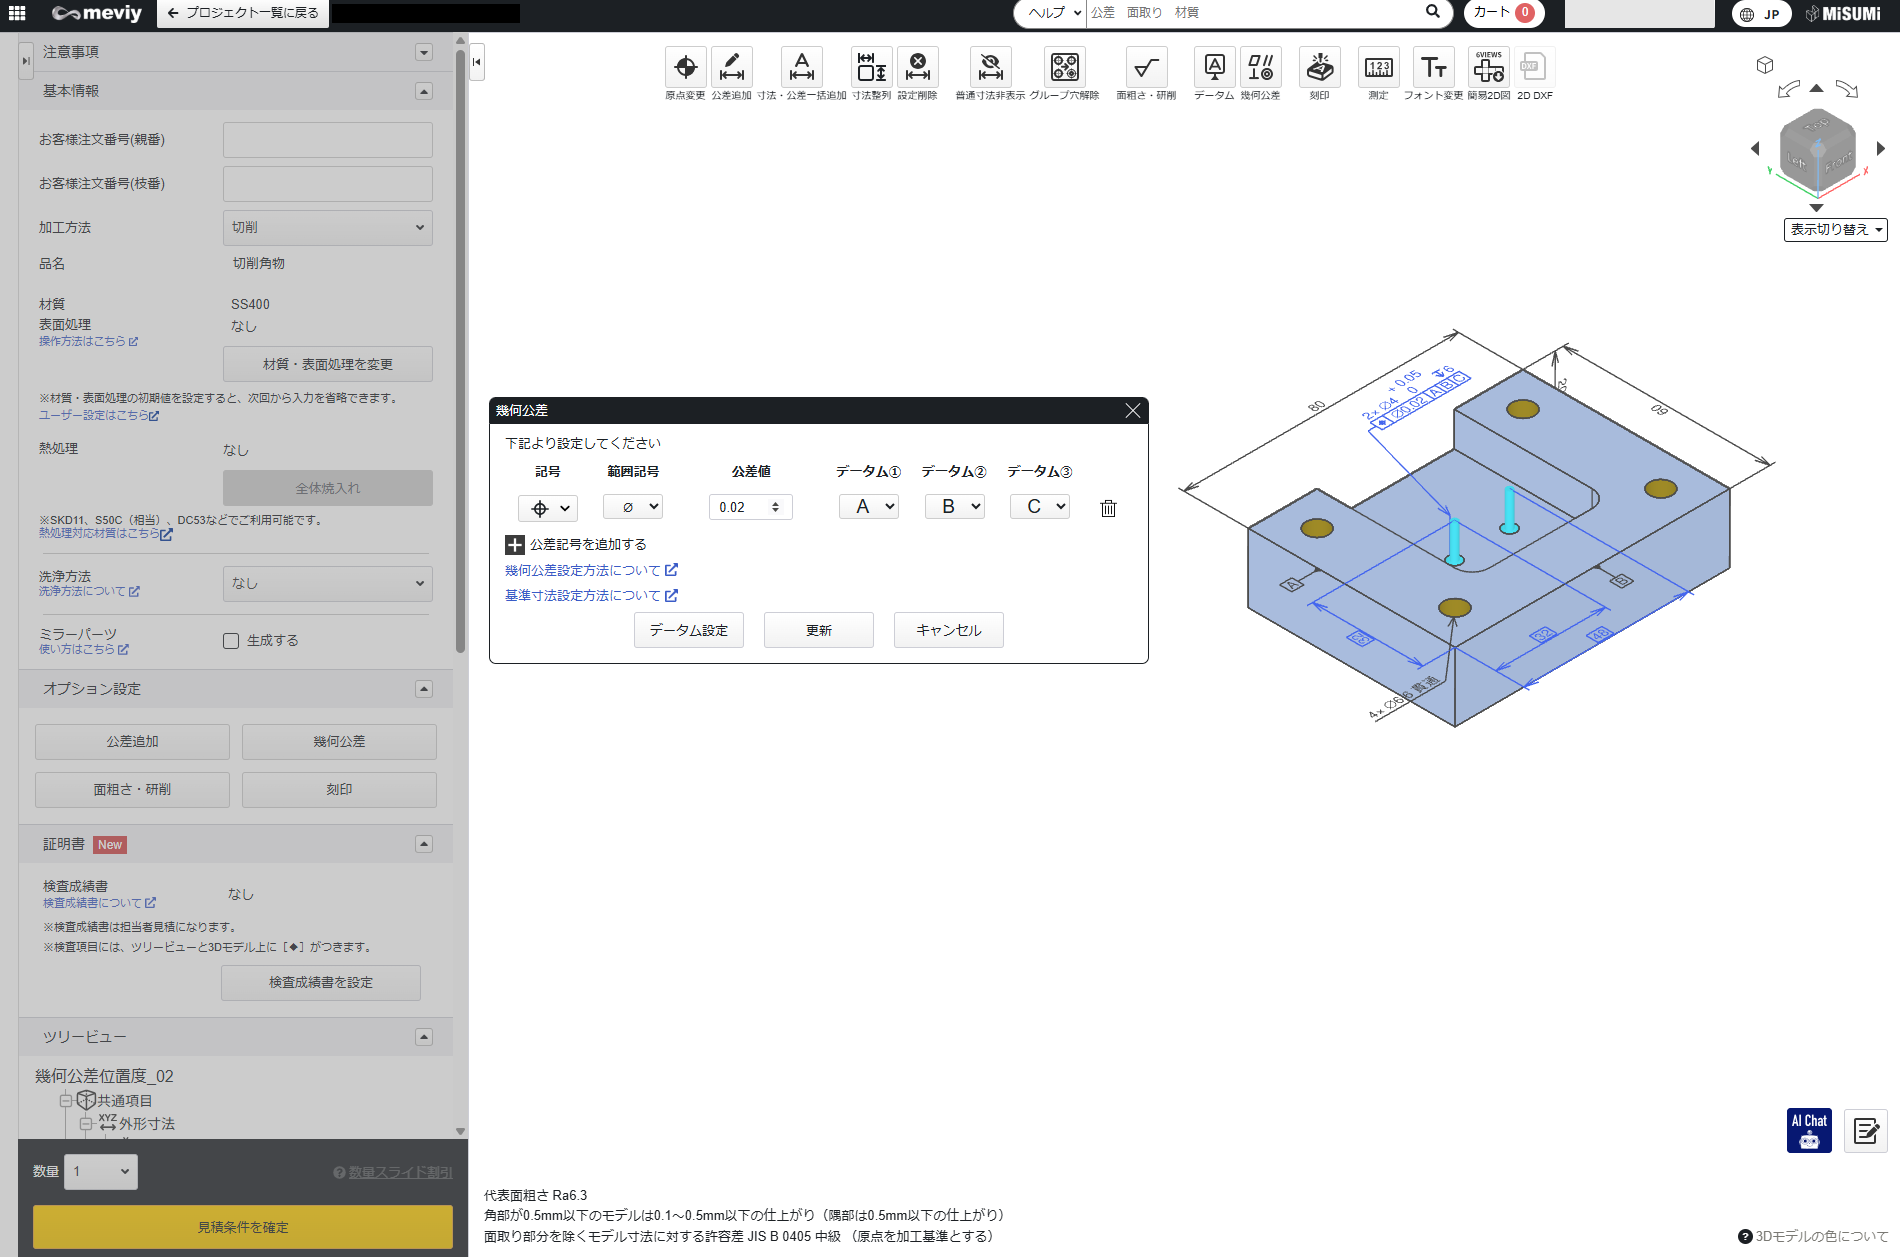Image resolution: width=1900 pixels, height=1257 pixels.
Task: Open the カート cart button
Action: pyautogui.click(x=1504, y=13)
